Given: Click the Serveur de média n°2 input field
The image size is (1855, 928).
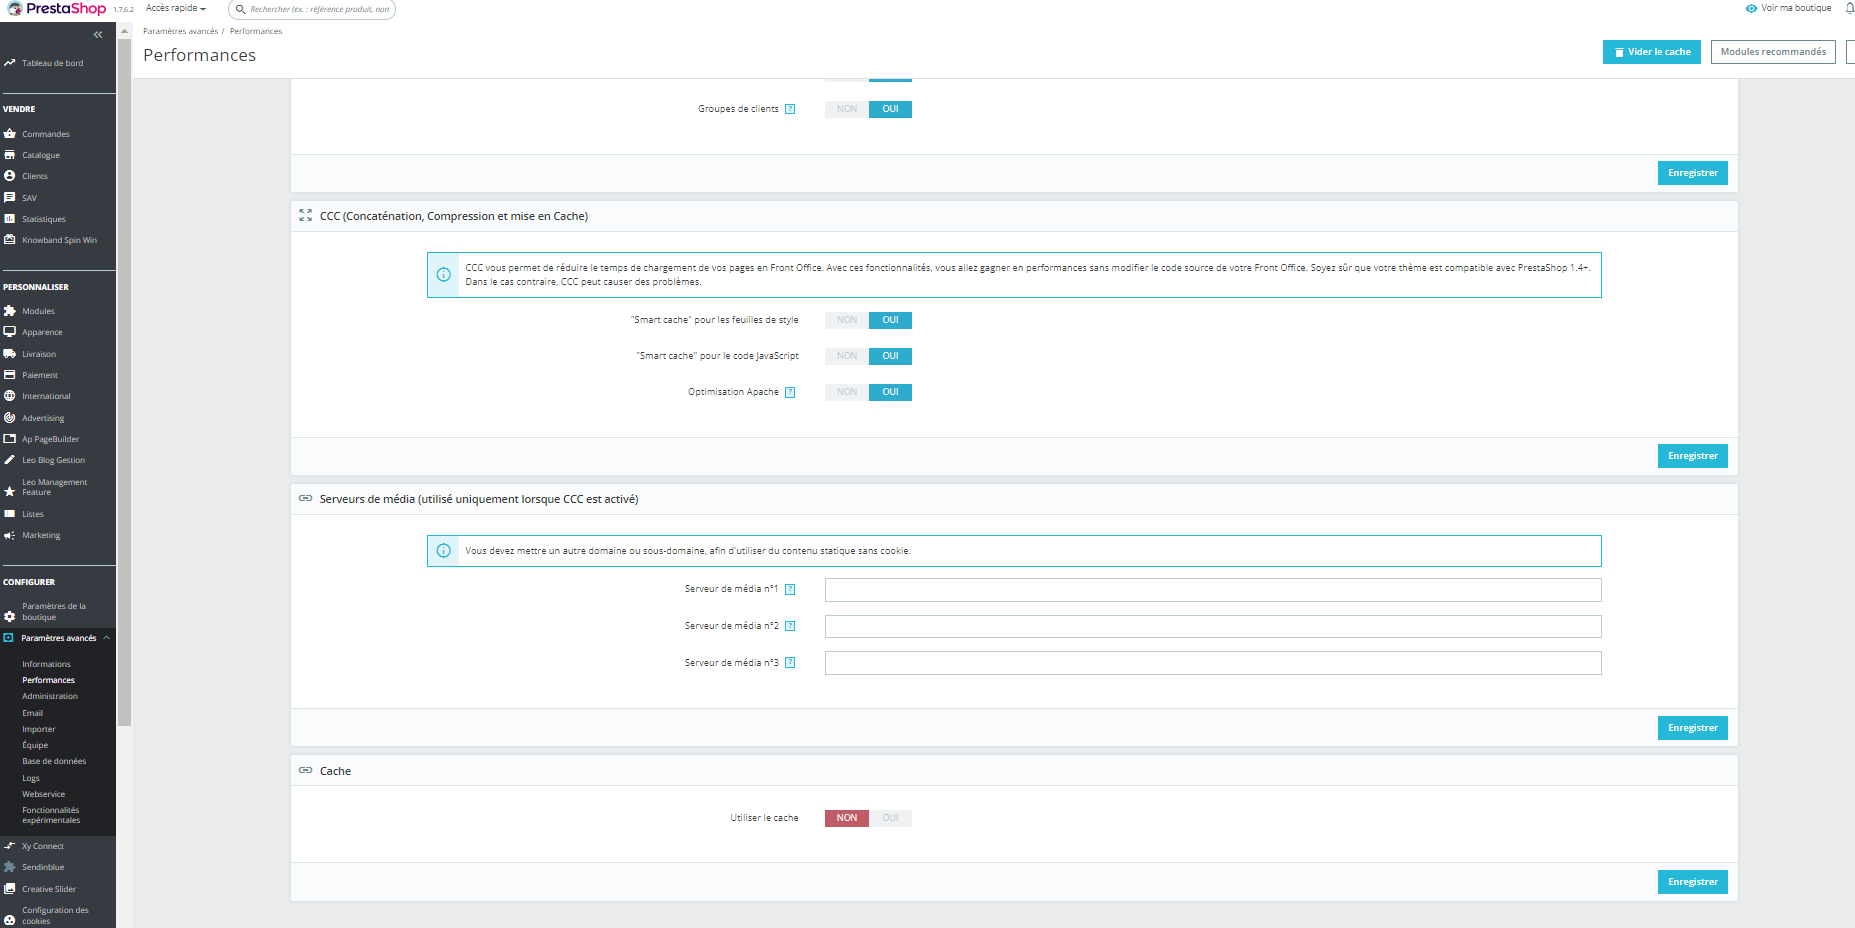Looking at the screenshot, I should pyautogui.click(x=1213, y=626).
